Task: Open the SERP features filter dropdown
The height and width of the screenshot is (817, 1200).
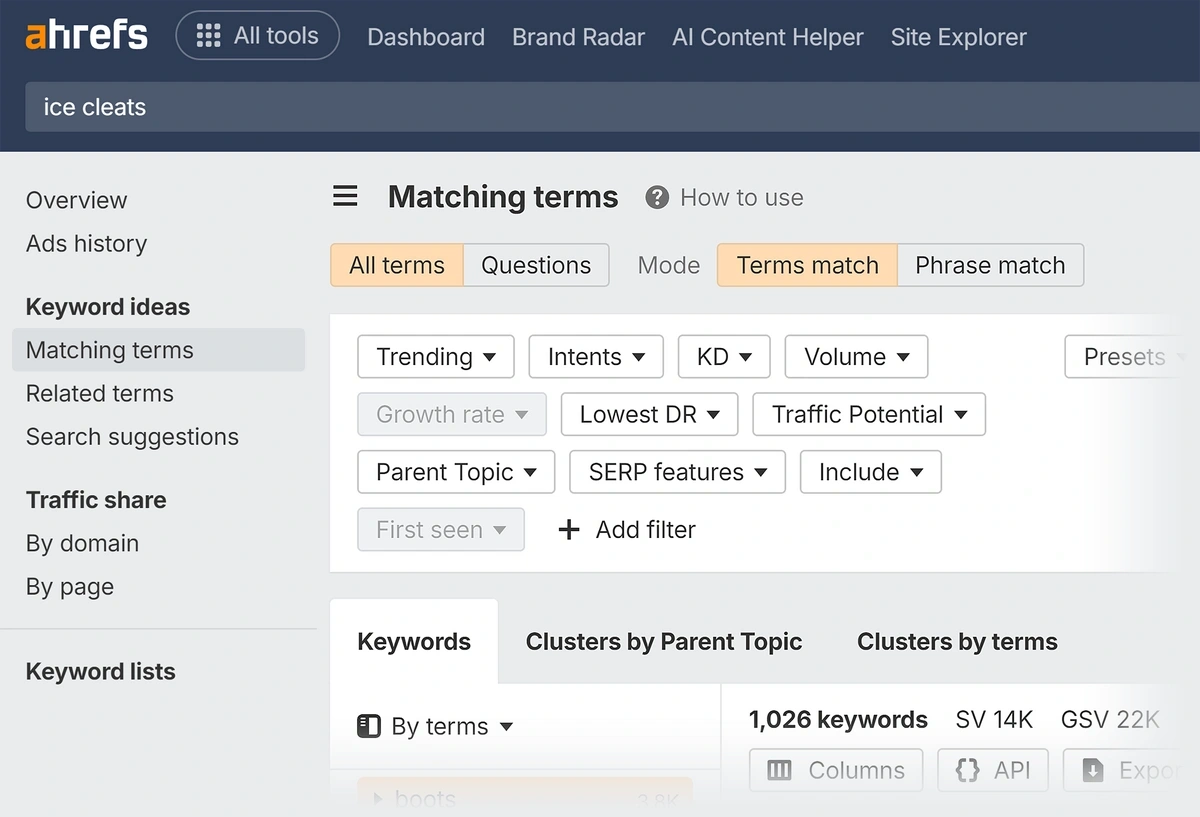Action: coord(678,472)
